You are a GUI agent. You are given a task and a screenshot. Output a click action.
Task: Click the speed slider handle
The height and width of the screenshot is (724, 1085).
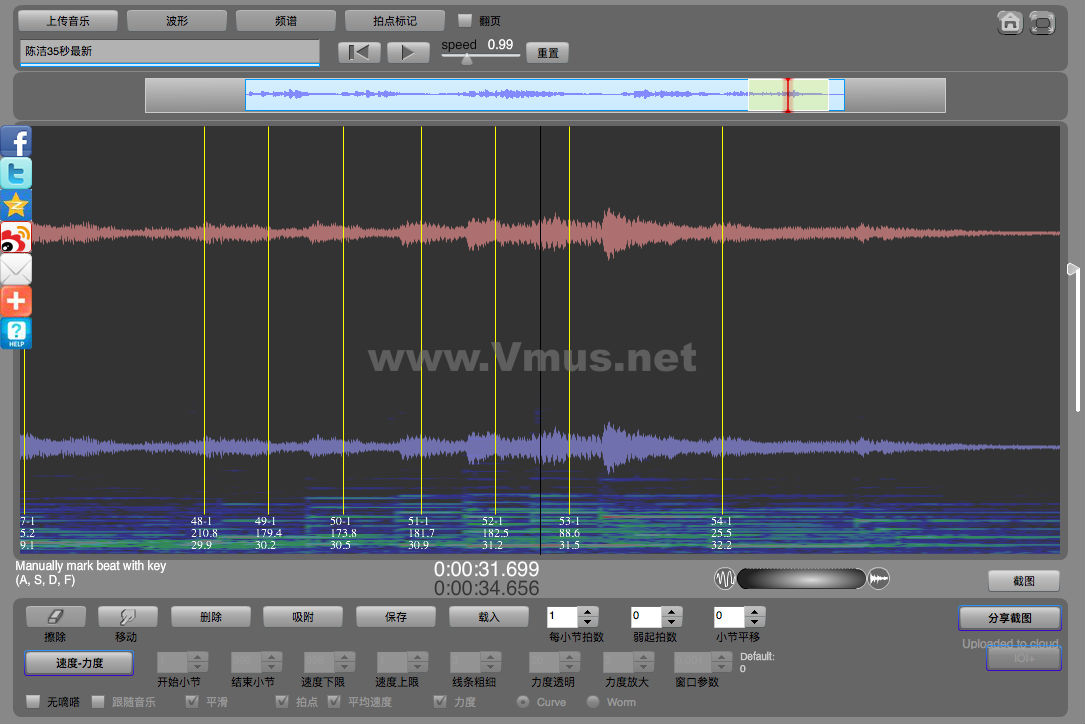tap(466, 59)
